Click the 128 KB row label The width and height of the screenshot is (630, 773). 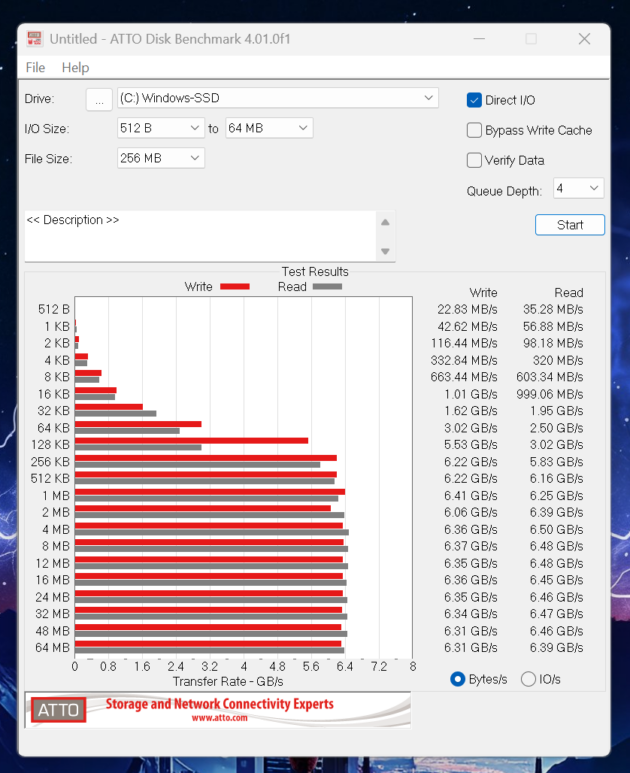(50, 445)
